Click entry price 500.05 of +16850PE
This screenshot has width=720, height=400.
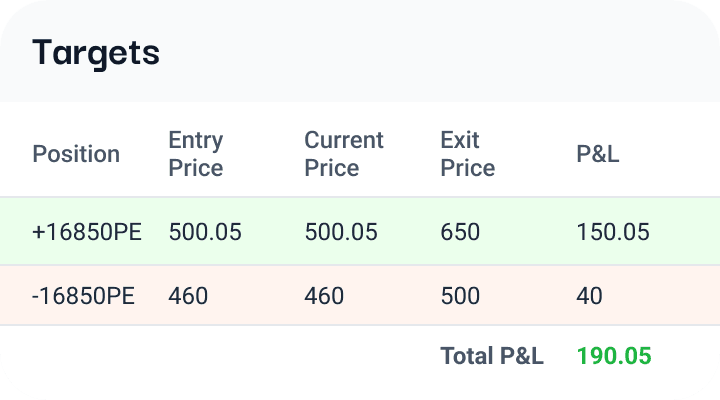pyautogui.click(x=205, y=231)
